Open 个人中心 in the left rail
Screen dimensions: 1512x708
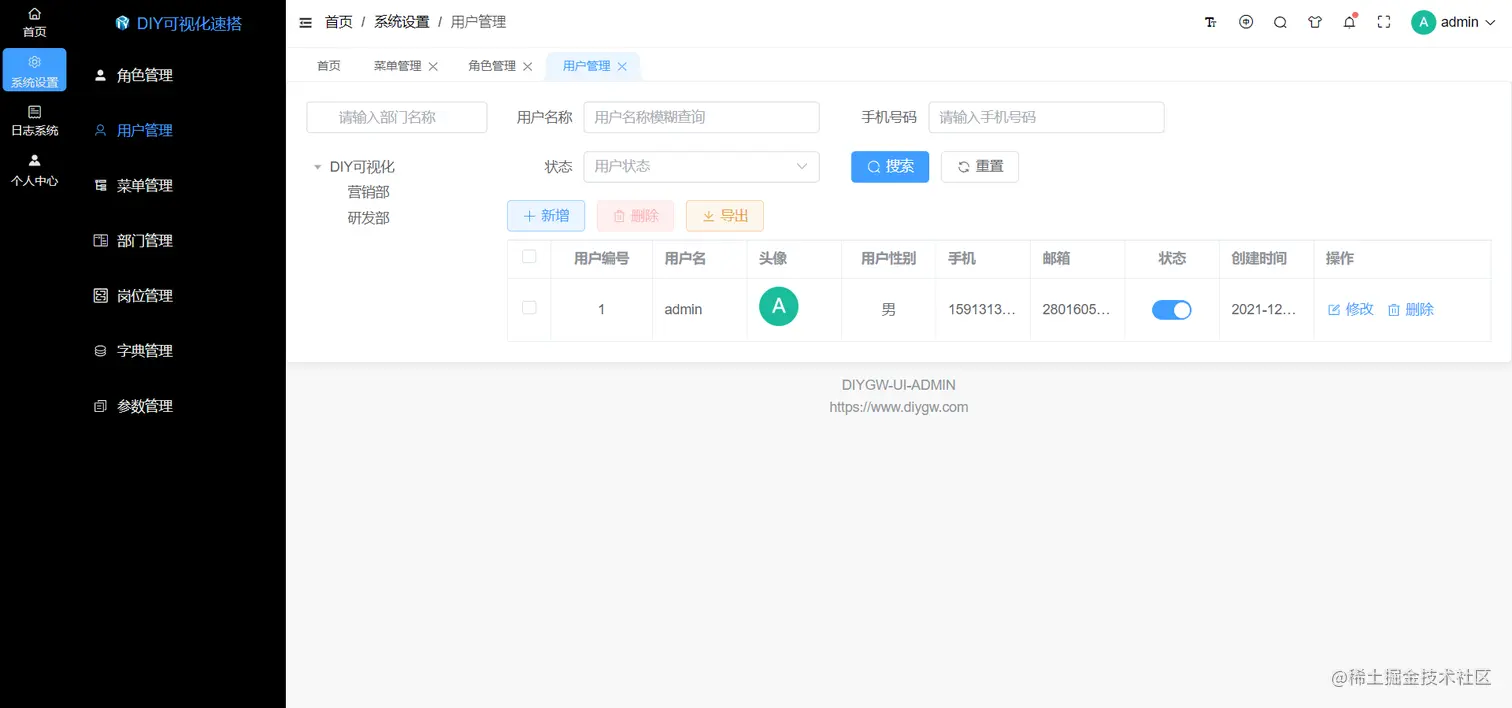pyautogui.click(x=35, y=171)
